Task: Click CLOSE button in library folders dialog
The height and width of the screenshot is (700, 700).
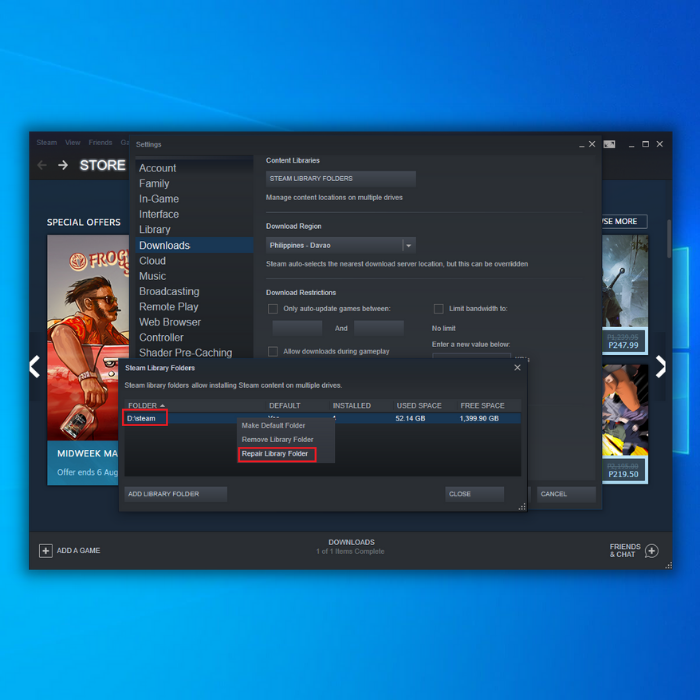Action: click(x=475, y=494)
